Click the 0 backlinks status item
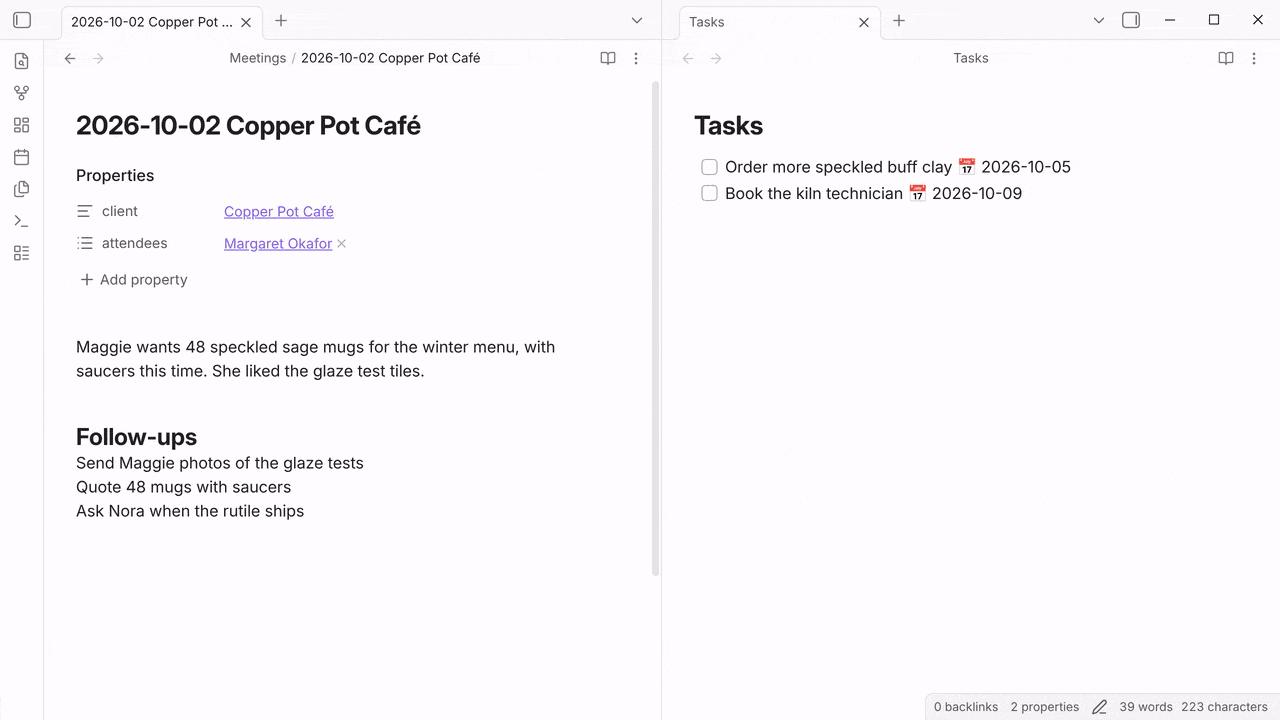 966,707
